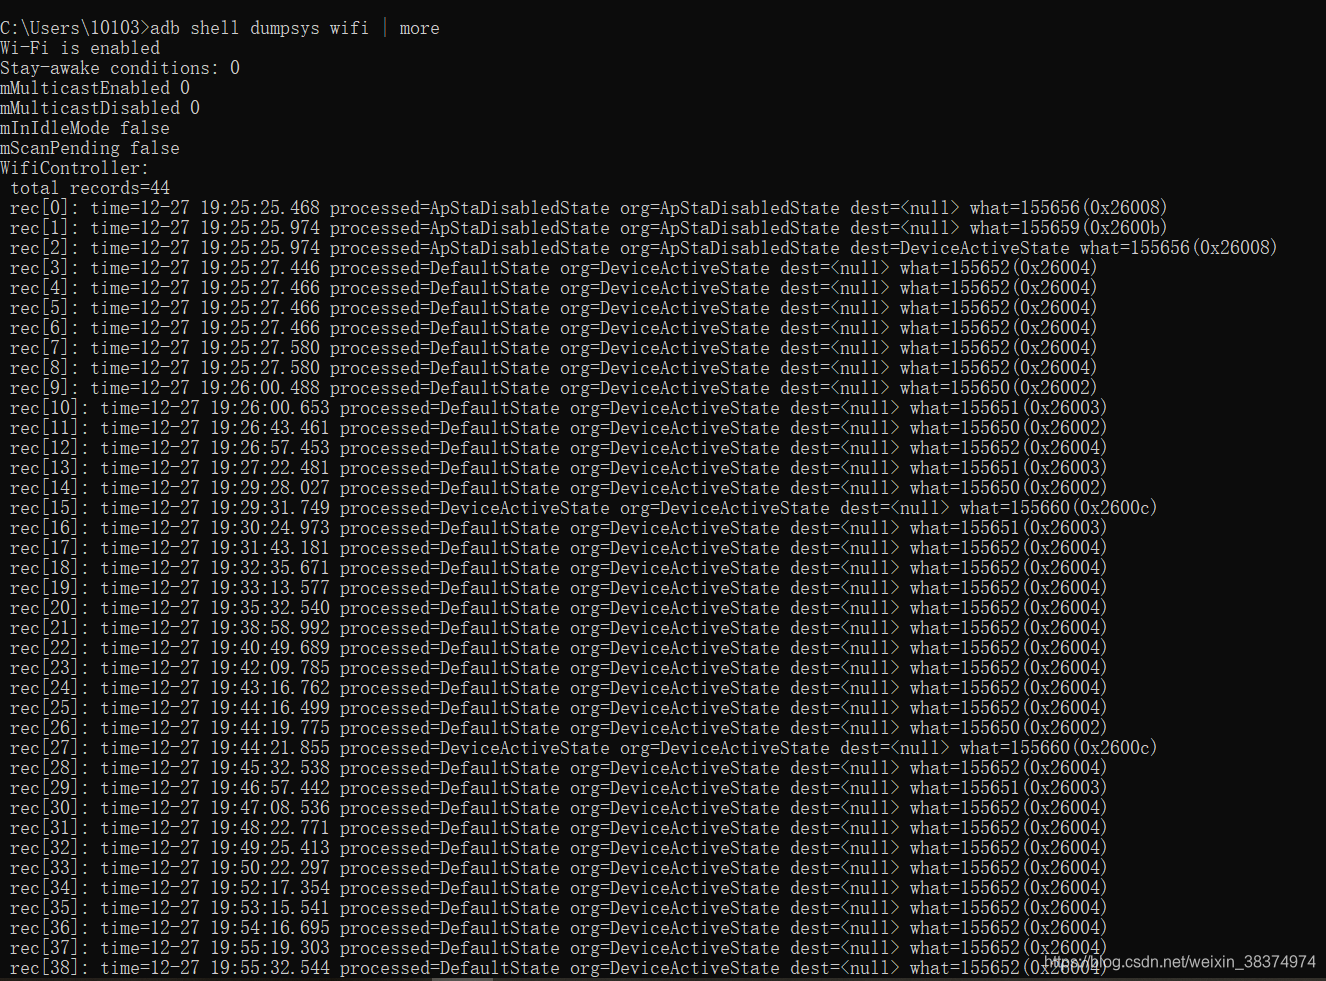Select the 'Wi-Fi is enabled' status line

coord(78,47)
